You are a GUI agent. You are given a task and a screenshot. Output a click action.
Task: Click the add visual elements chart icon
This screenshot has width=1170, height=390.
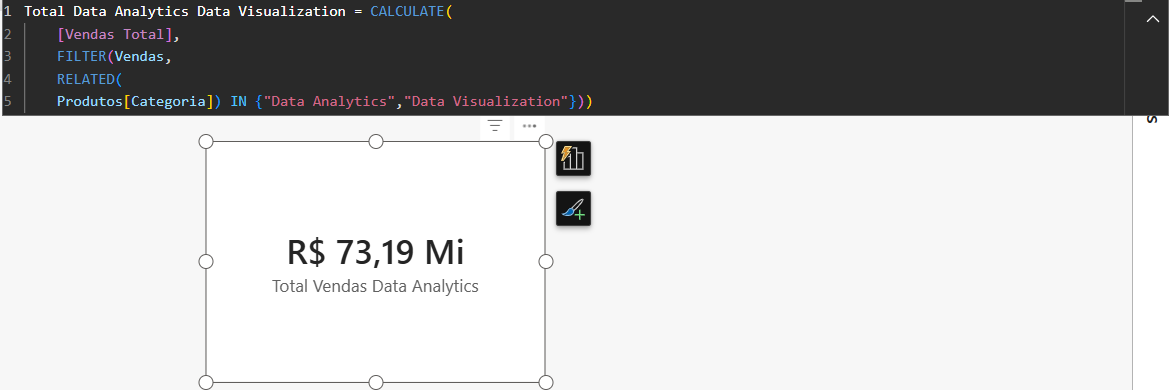pos(573,159)
